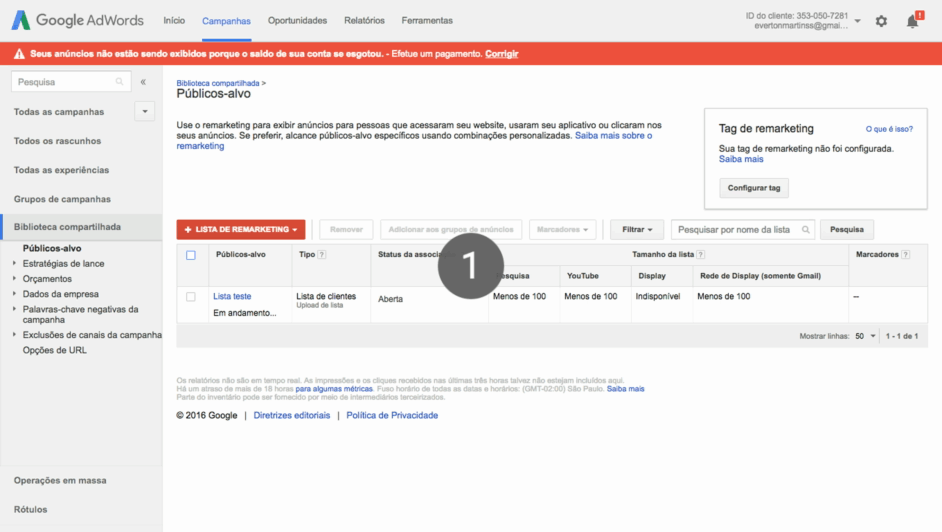Open Diretrizes editoriais link
The height and width of the screenshot is (532, 942).
click(x=292, y=415)
